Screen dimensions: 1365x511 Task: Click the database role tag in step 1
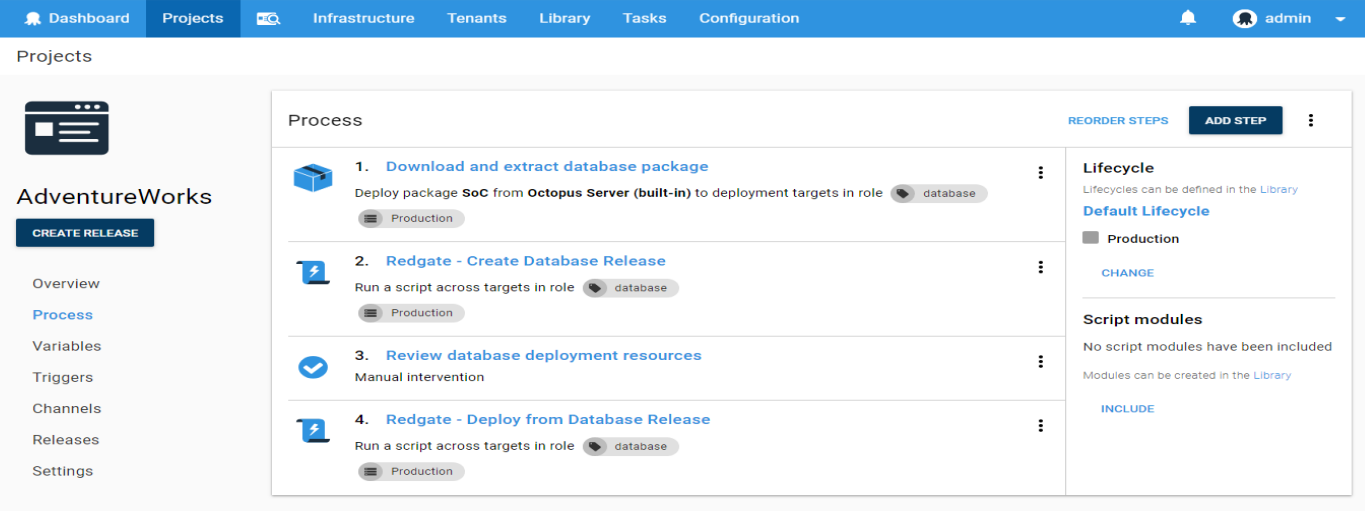point(938,194)
